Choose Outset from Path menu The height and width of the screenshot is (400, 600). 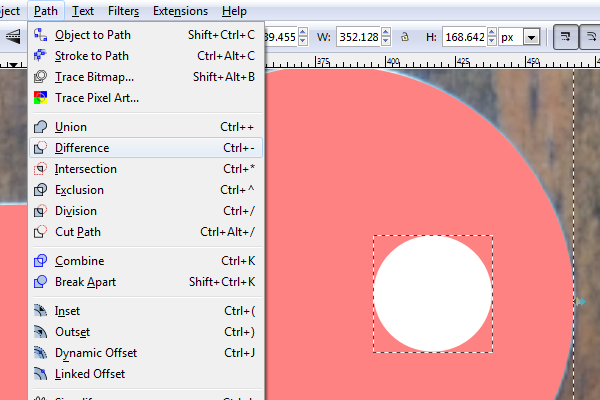[146, 332]
